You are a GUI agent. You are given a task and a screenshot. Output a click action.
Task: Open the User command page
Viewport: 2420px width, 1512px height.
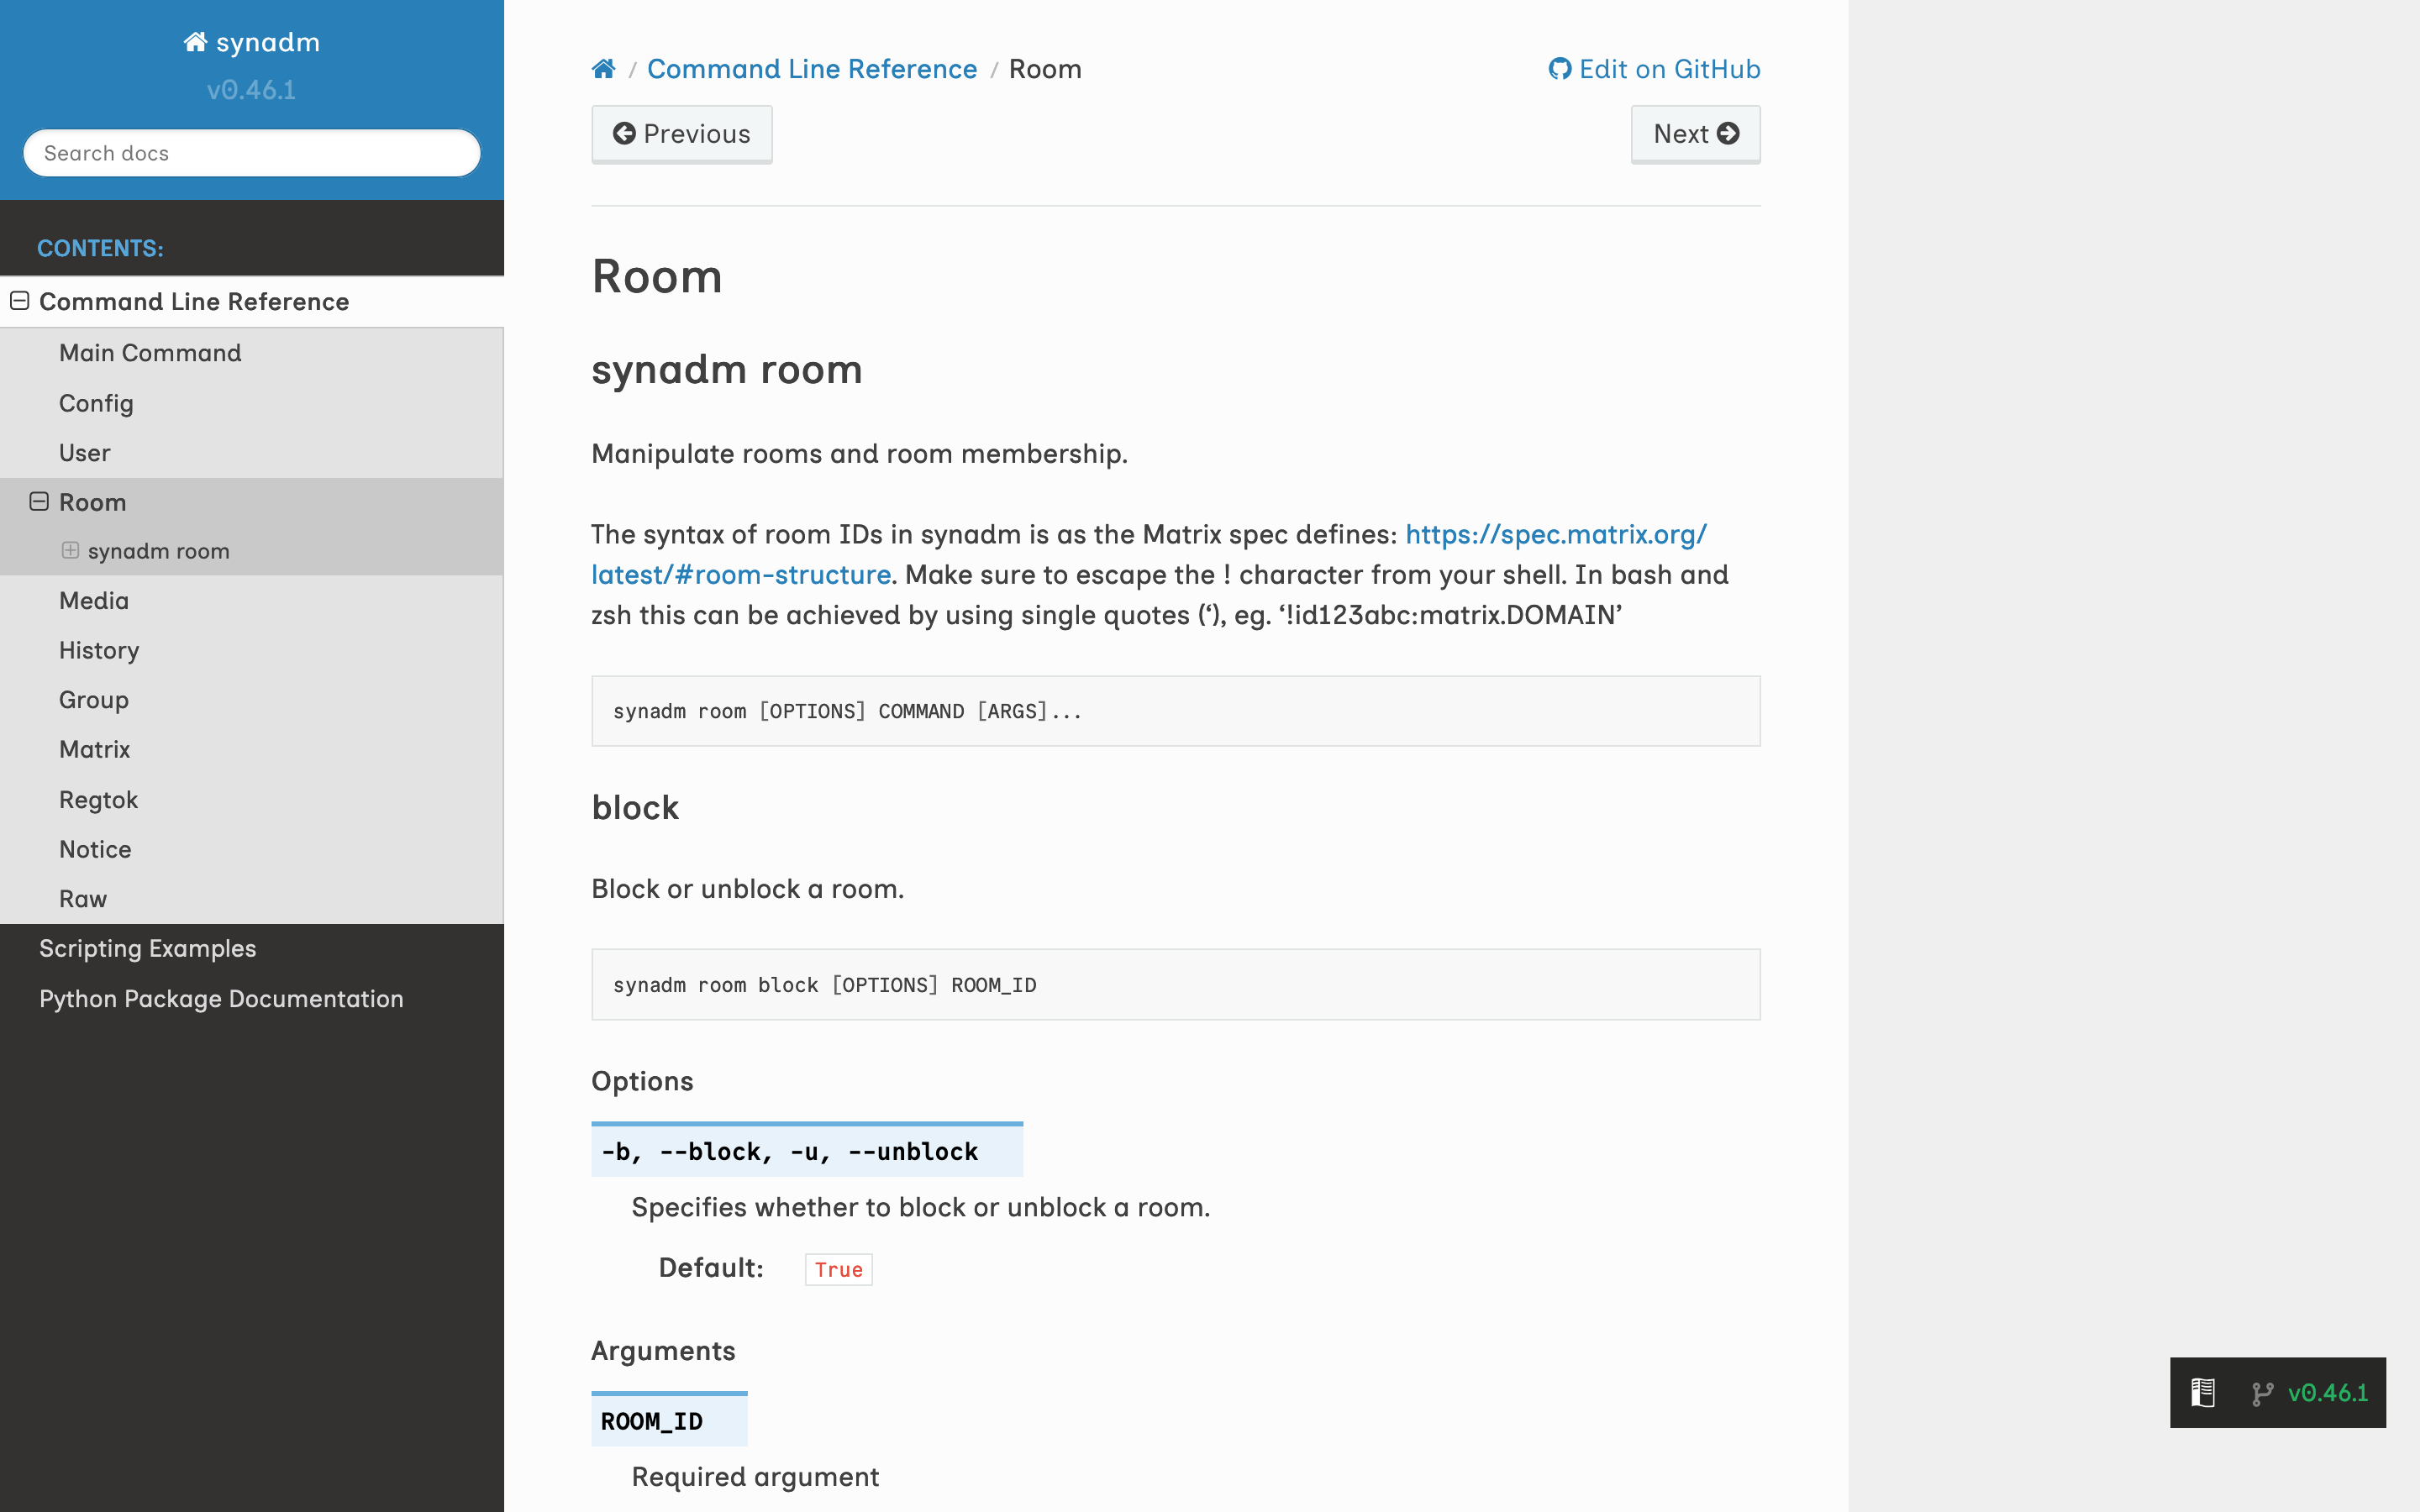(x=84, y=453)
